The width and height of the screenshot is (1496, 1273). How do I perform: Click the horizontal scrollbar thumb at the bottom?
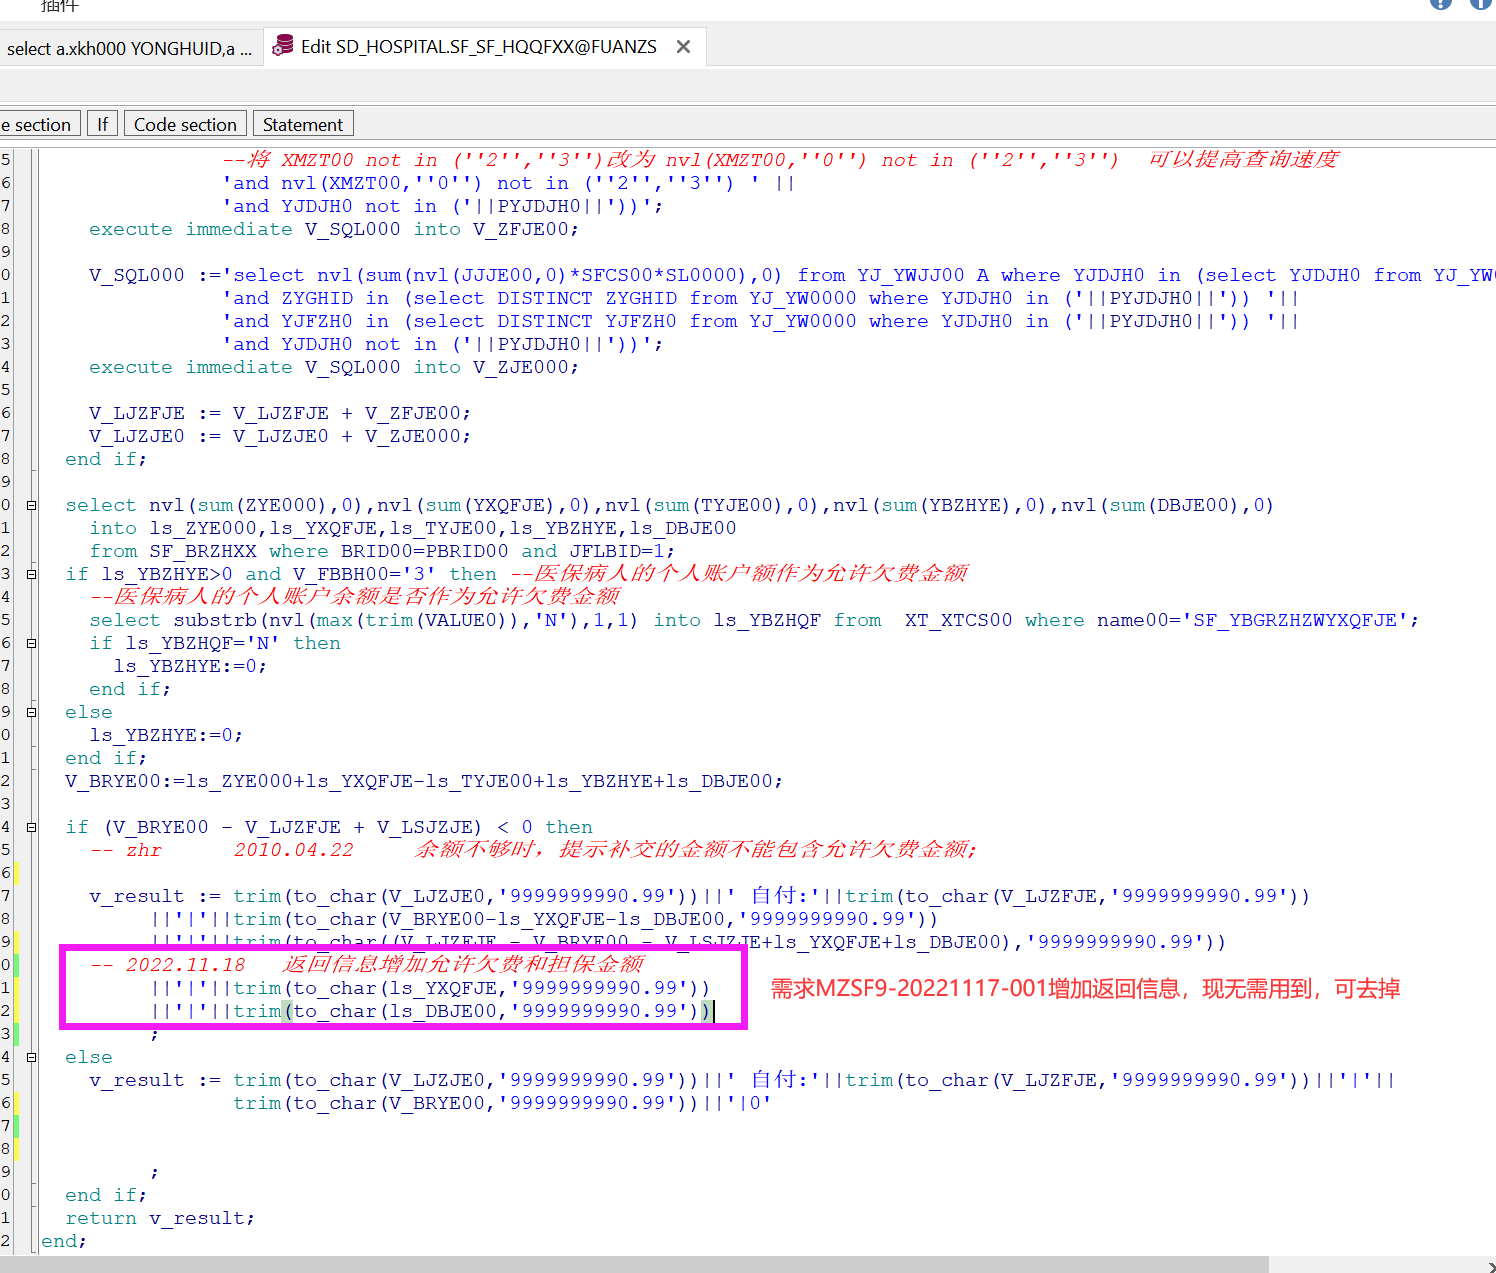point(634,1265)
